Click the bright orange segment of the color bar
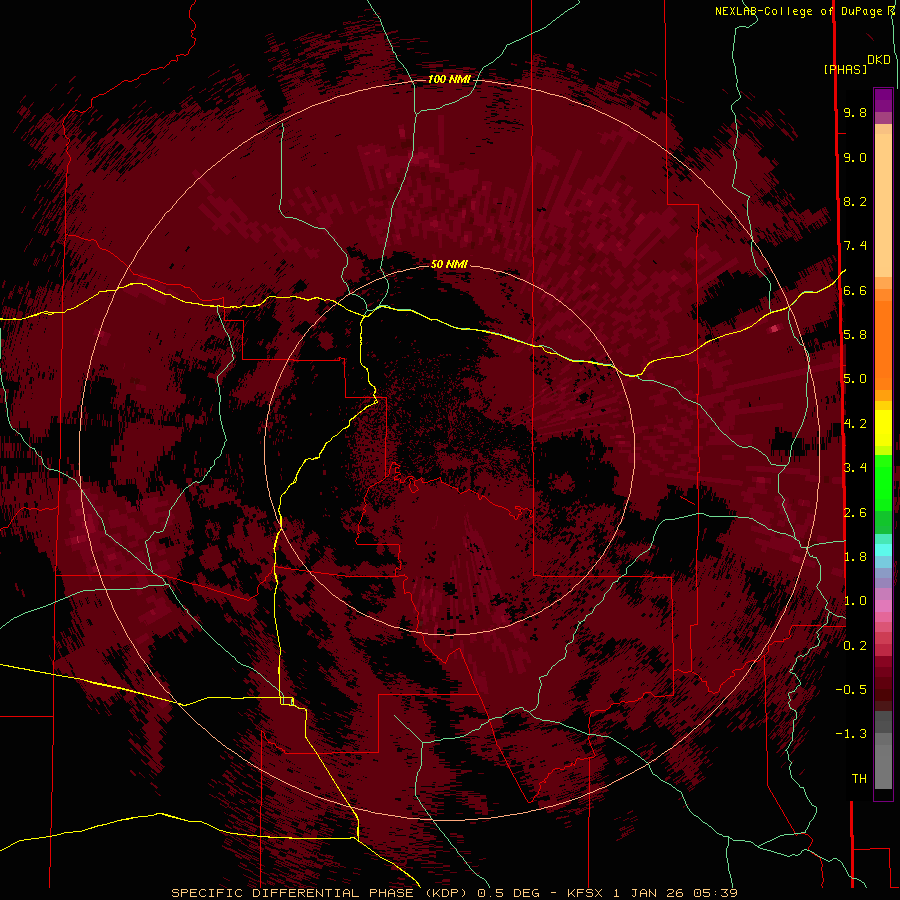The height and width of the screenshot is (900, 900). coord(883,344)
